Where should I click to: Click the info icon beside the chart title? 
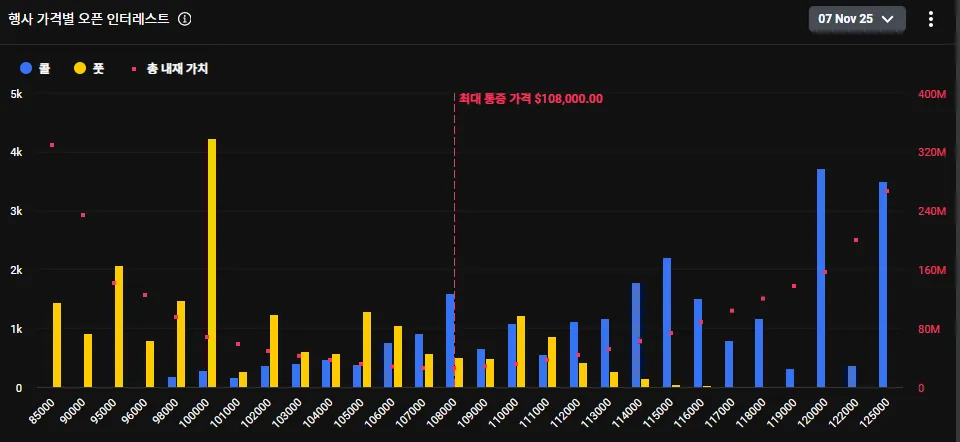coord(184,19)
